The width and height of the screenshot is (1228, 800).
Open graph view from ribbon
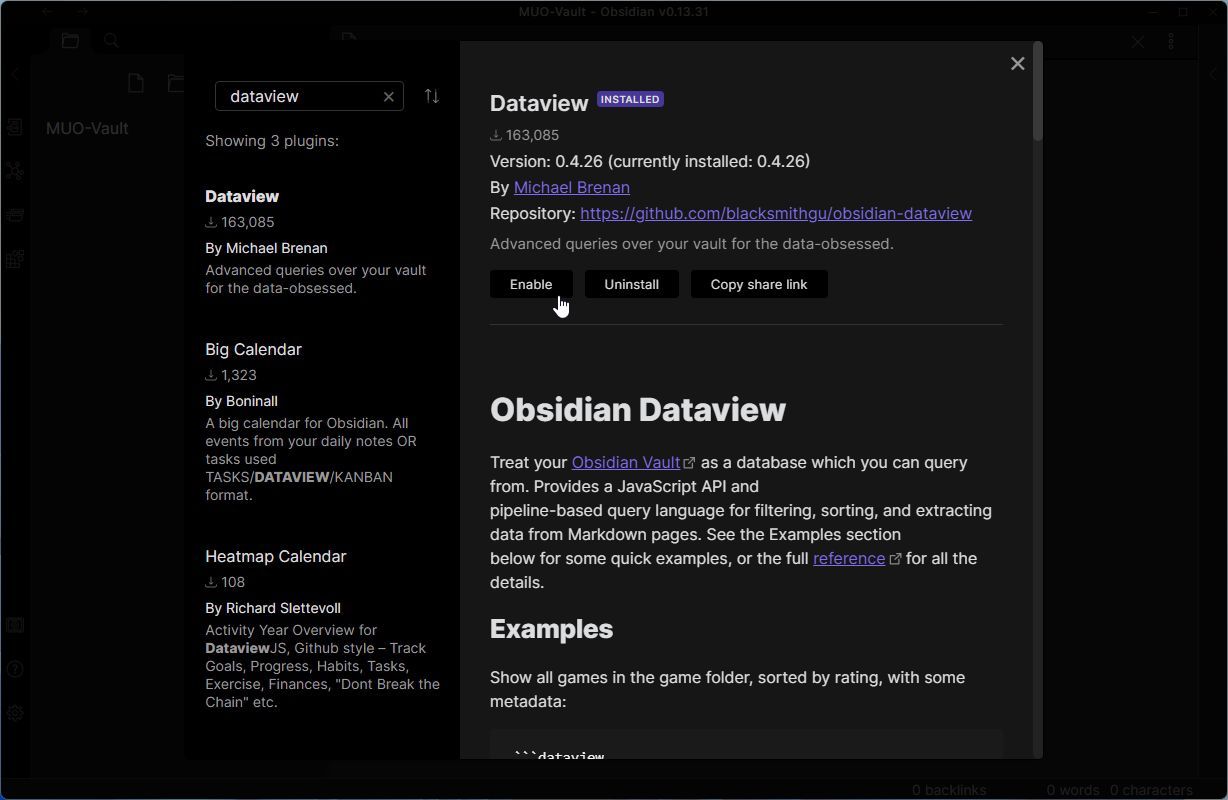click(15, 171)
